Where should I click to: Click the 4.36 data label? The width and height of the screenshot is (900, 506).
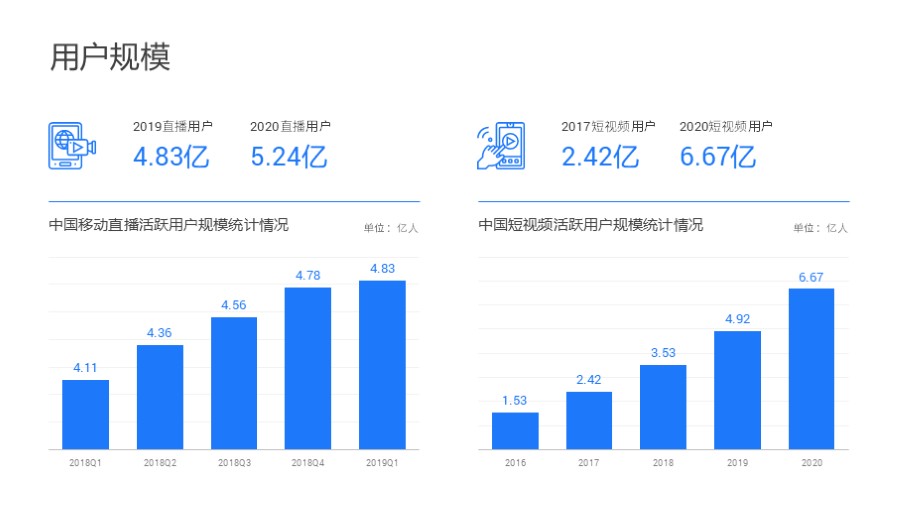point(159,333)
